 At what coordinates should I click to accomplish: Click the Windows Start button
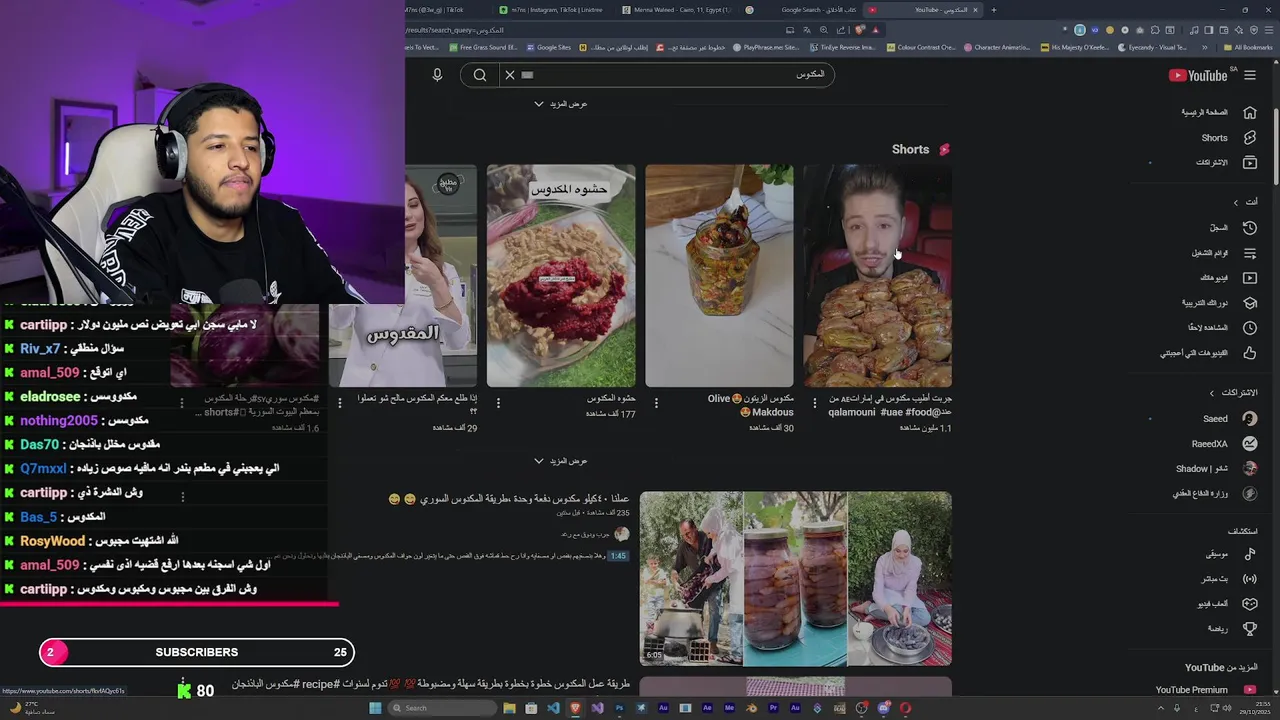(375, 708)
